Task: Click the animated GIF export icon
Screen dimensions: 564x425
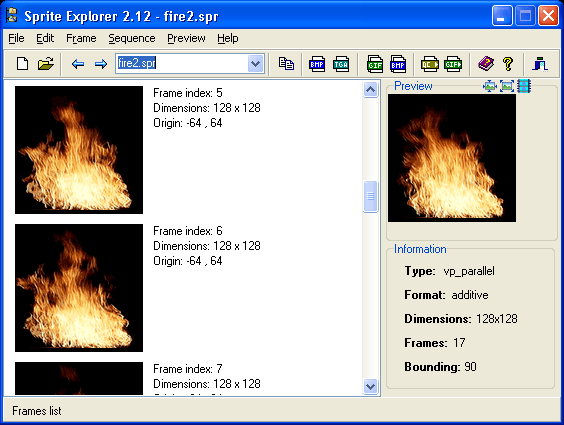Action: [453, 64]
